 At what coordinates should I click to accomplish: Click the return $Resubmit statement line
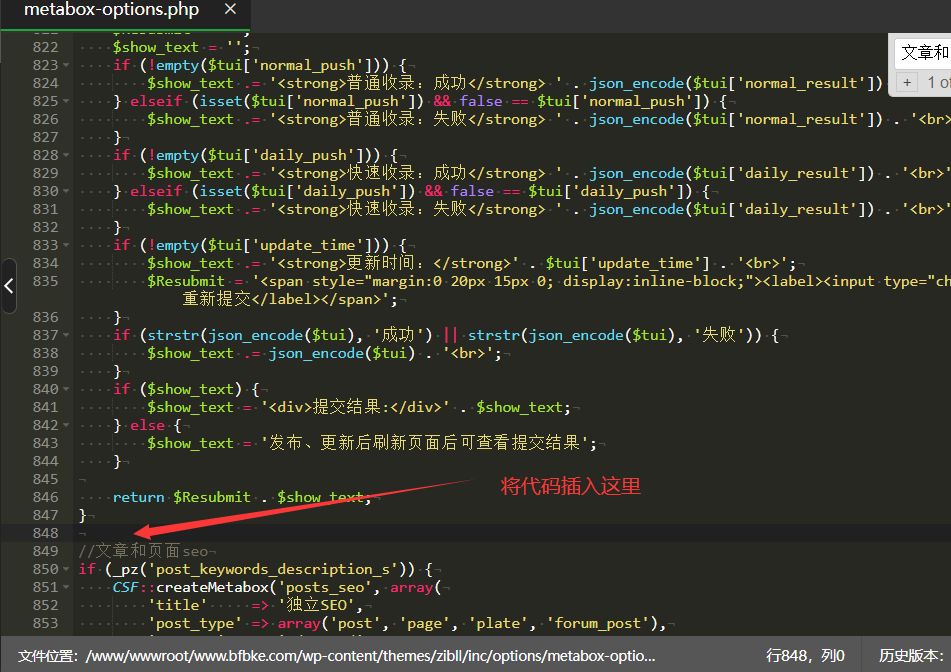241,497
